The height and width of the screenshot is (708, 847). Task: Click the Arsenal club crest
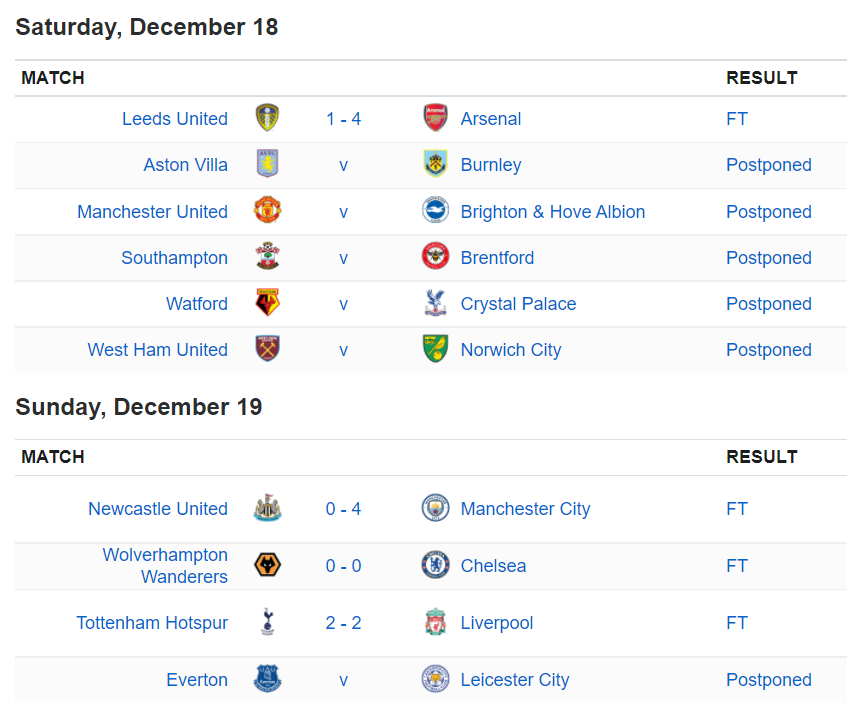[435, 118]
